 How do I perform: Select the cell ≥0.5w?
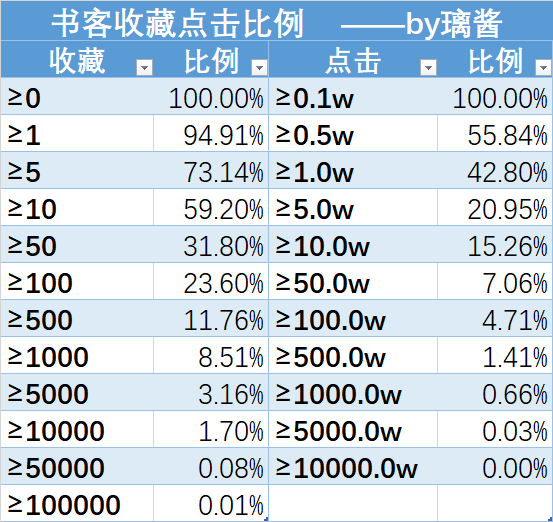(353, 133)
